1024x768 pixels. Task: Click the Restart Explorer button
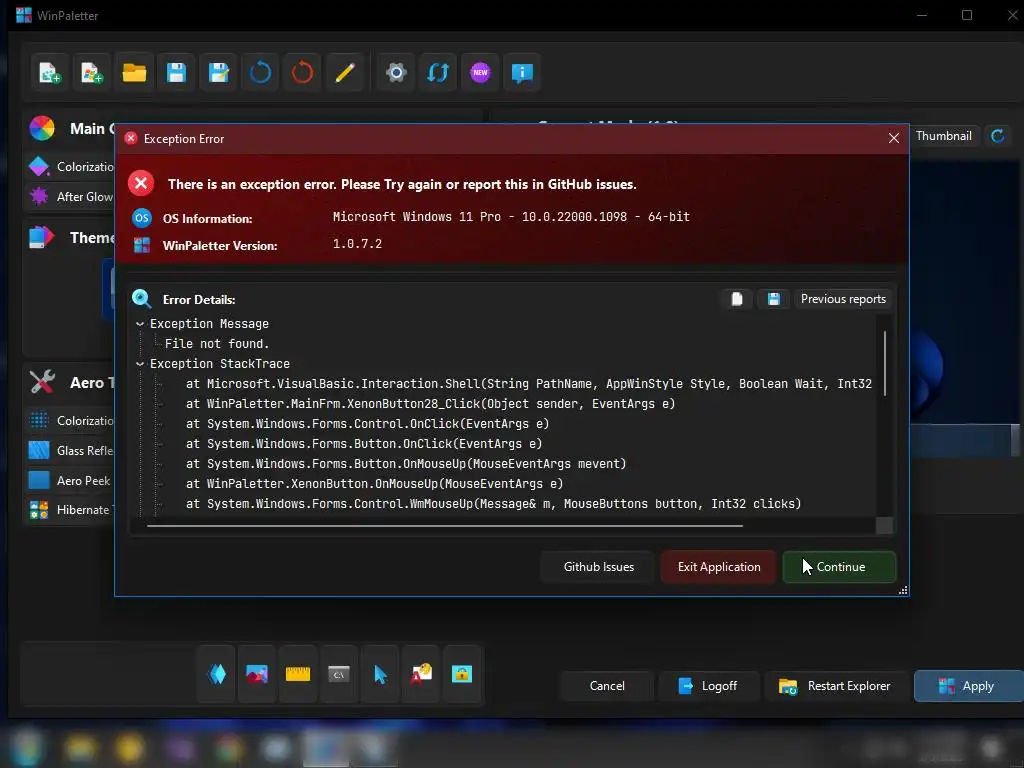[x=835, y=686]
